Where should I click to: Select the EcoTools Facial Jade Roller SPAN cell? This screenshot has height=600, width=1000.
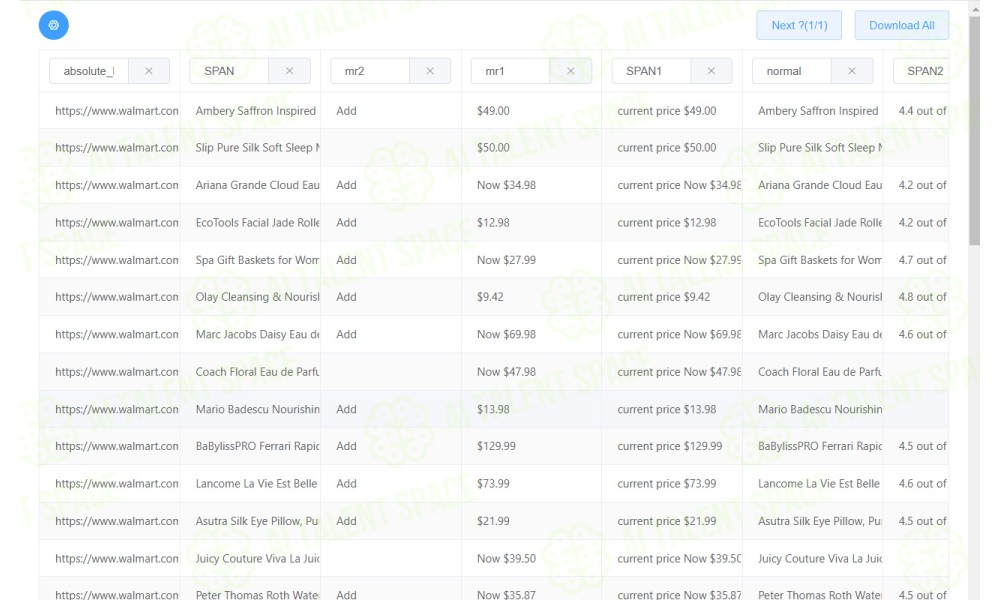click(250, 223)
